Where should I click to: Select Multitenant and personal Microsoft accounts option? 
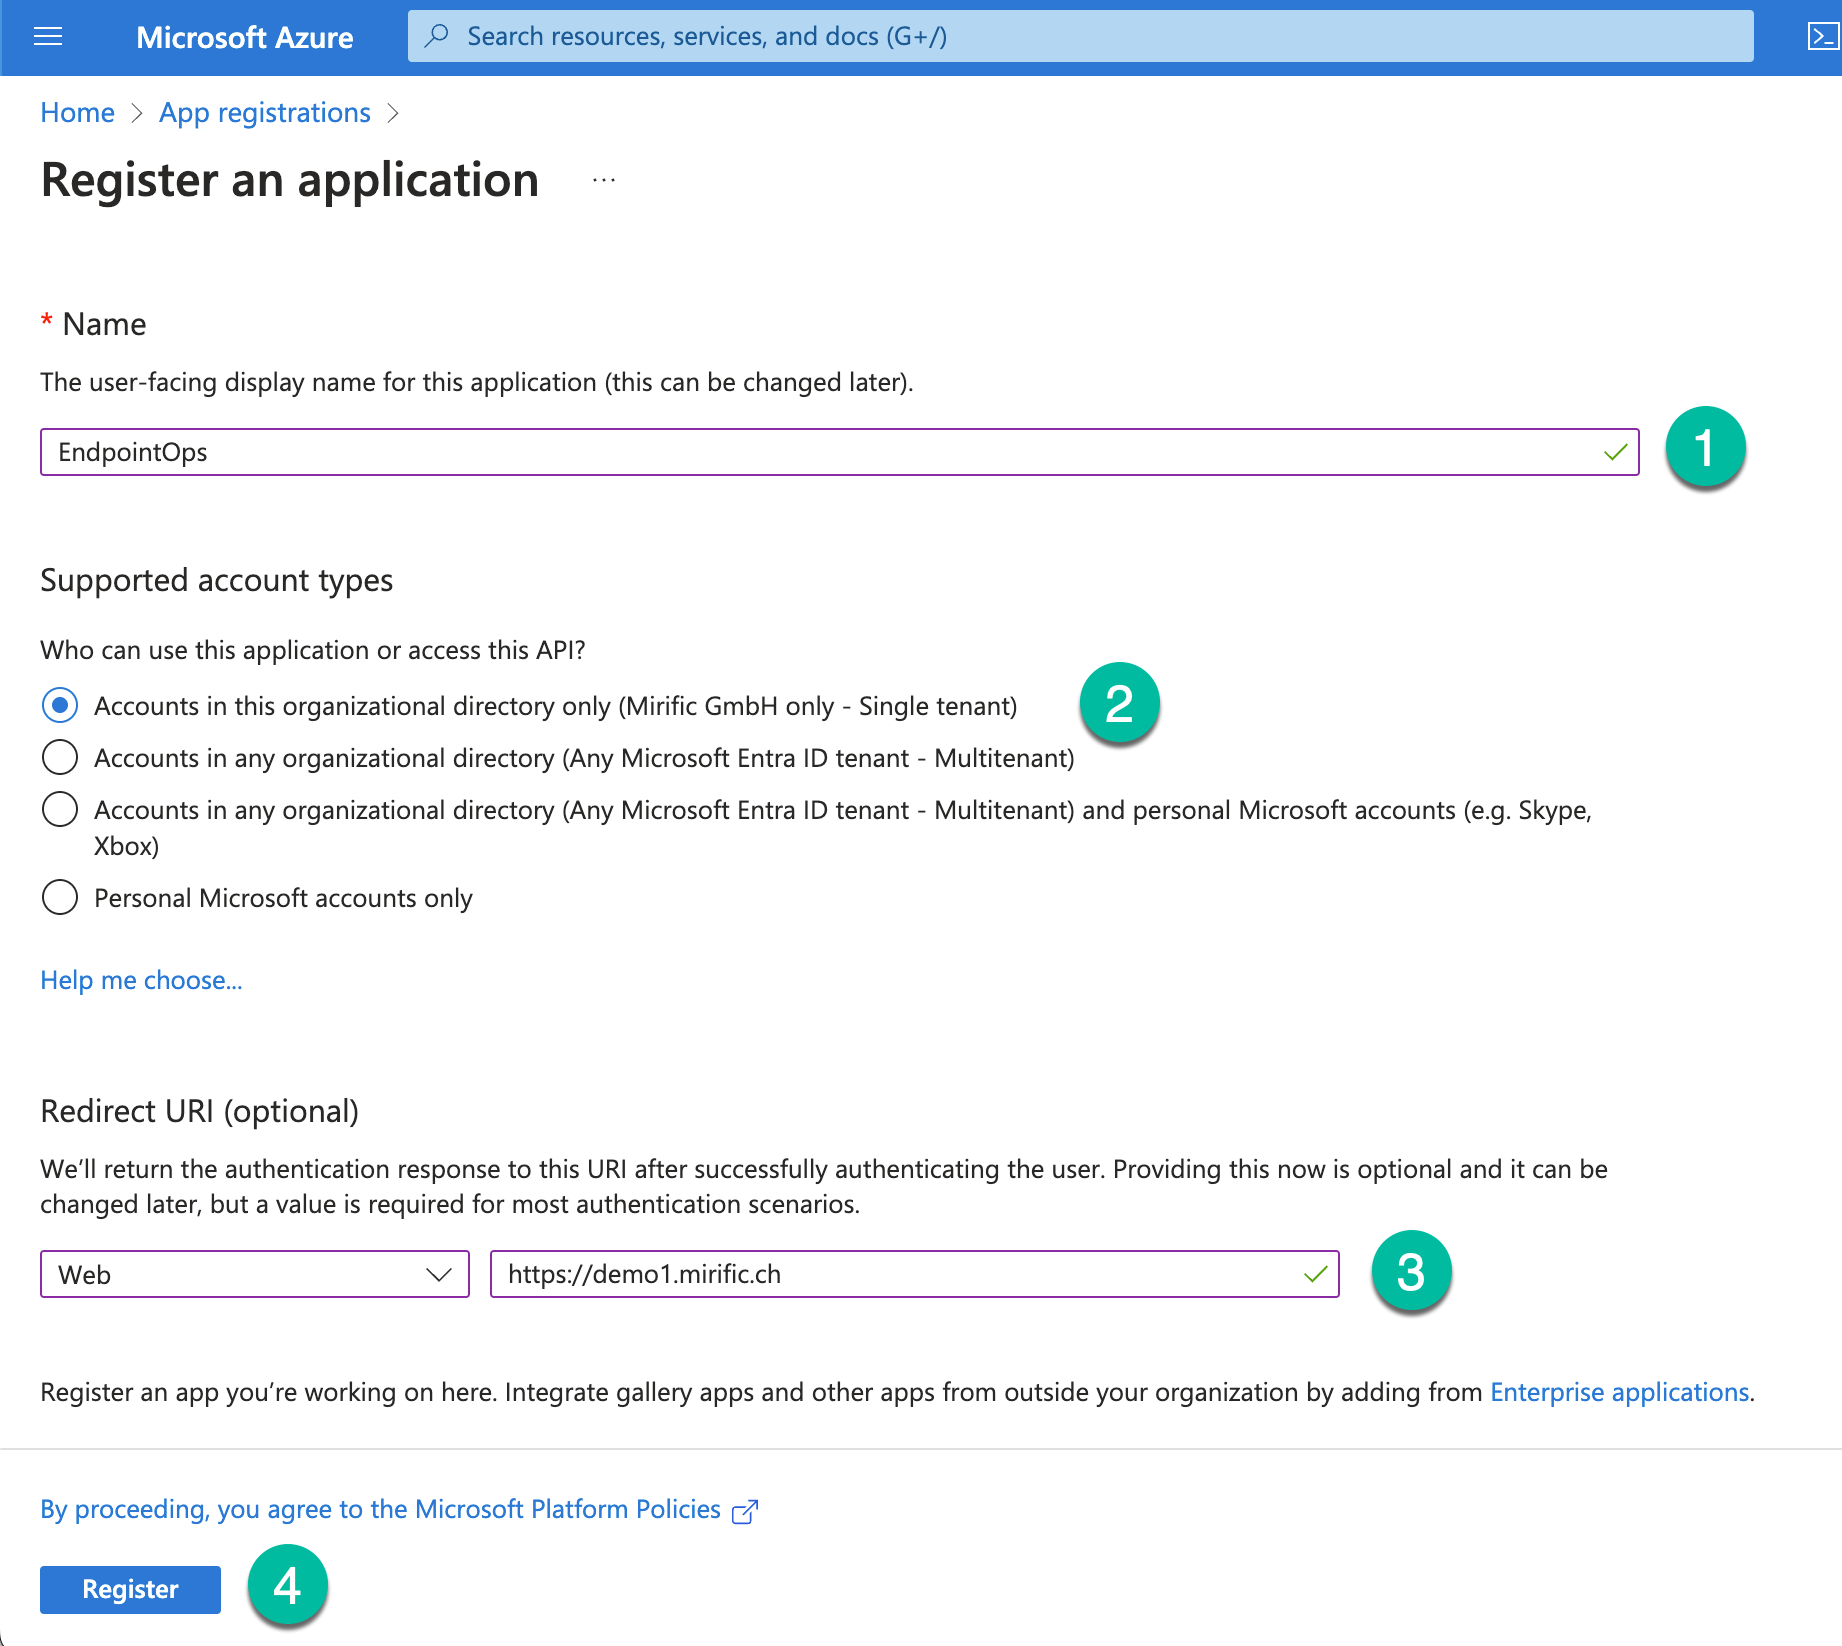pos(60,810)
